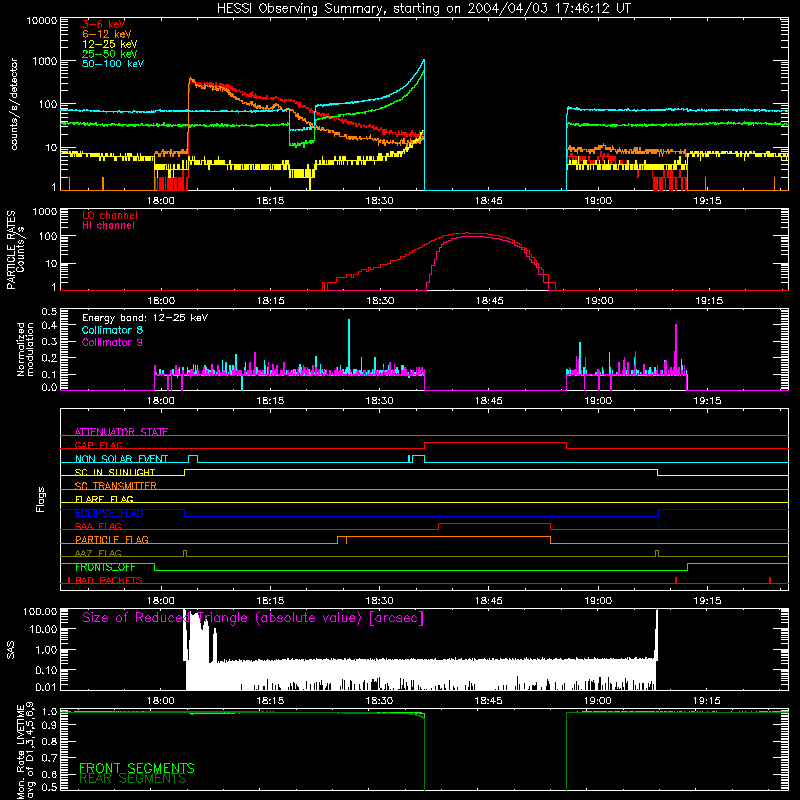
Task: Click the 0.4 tick on modulation axis
Action: [49, 326]
